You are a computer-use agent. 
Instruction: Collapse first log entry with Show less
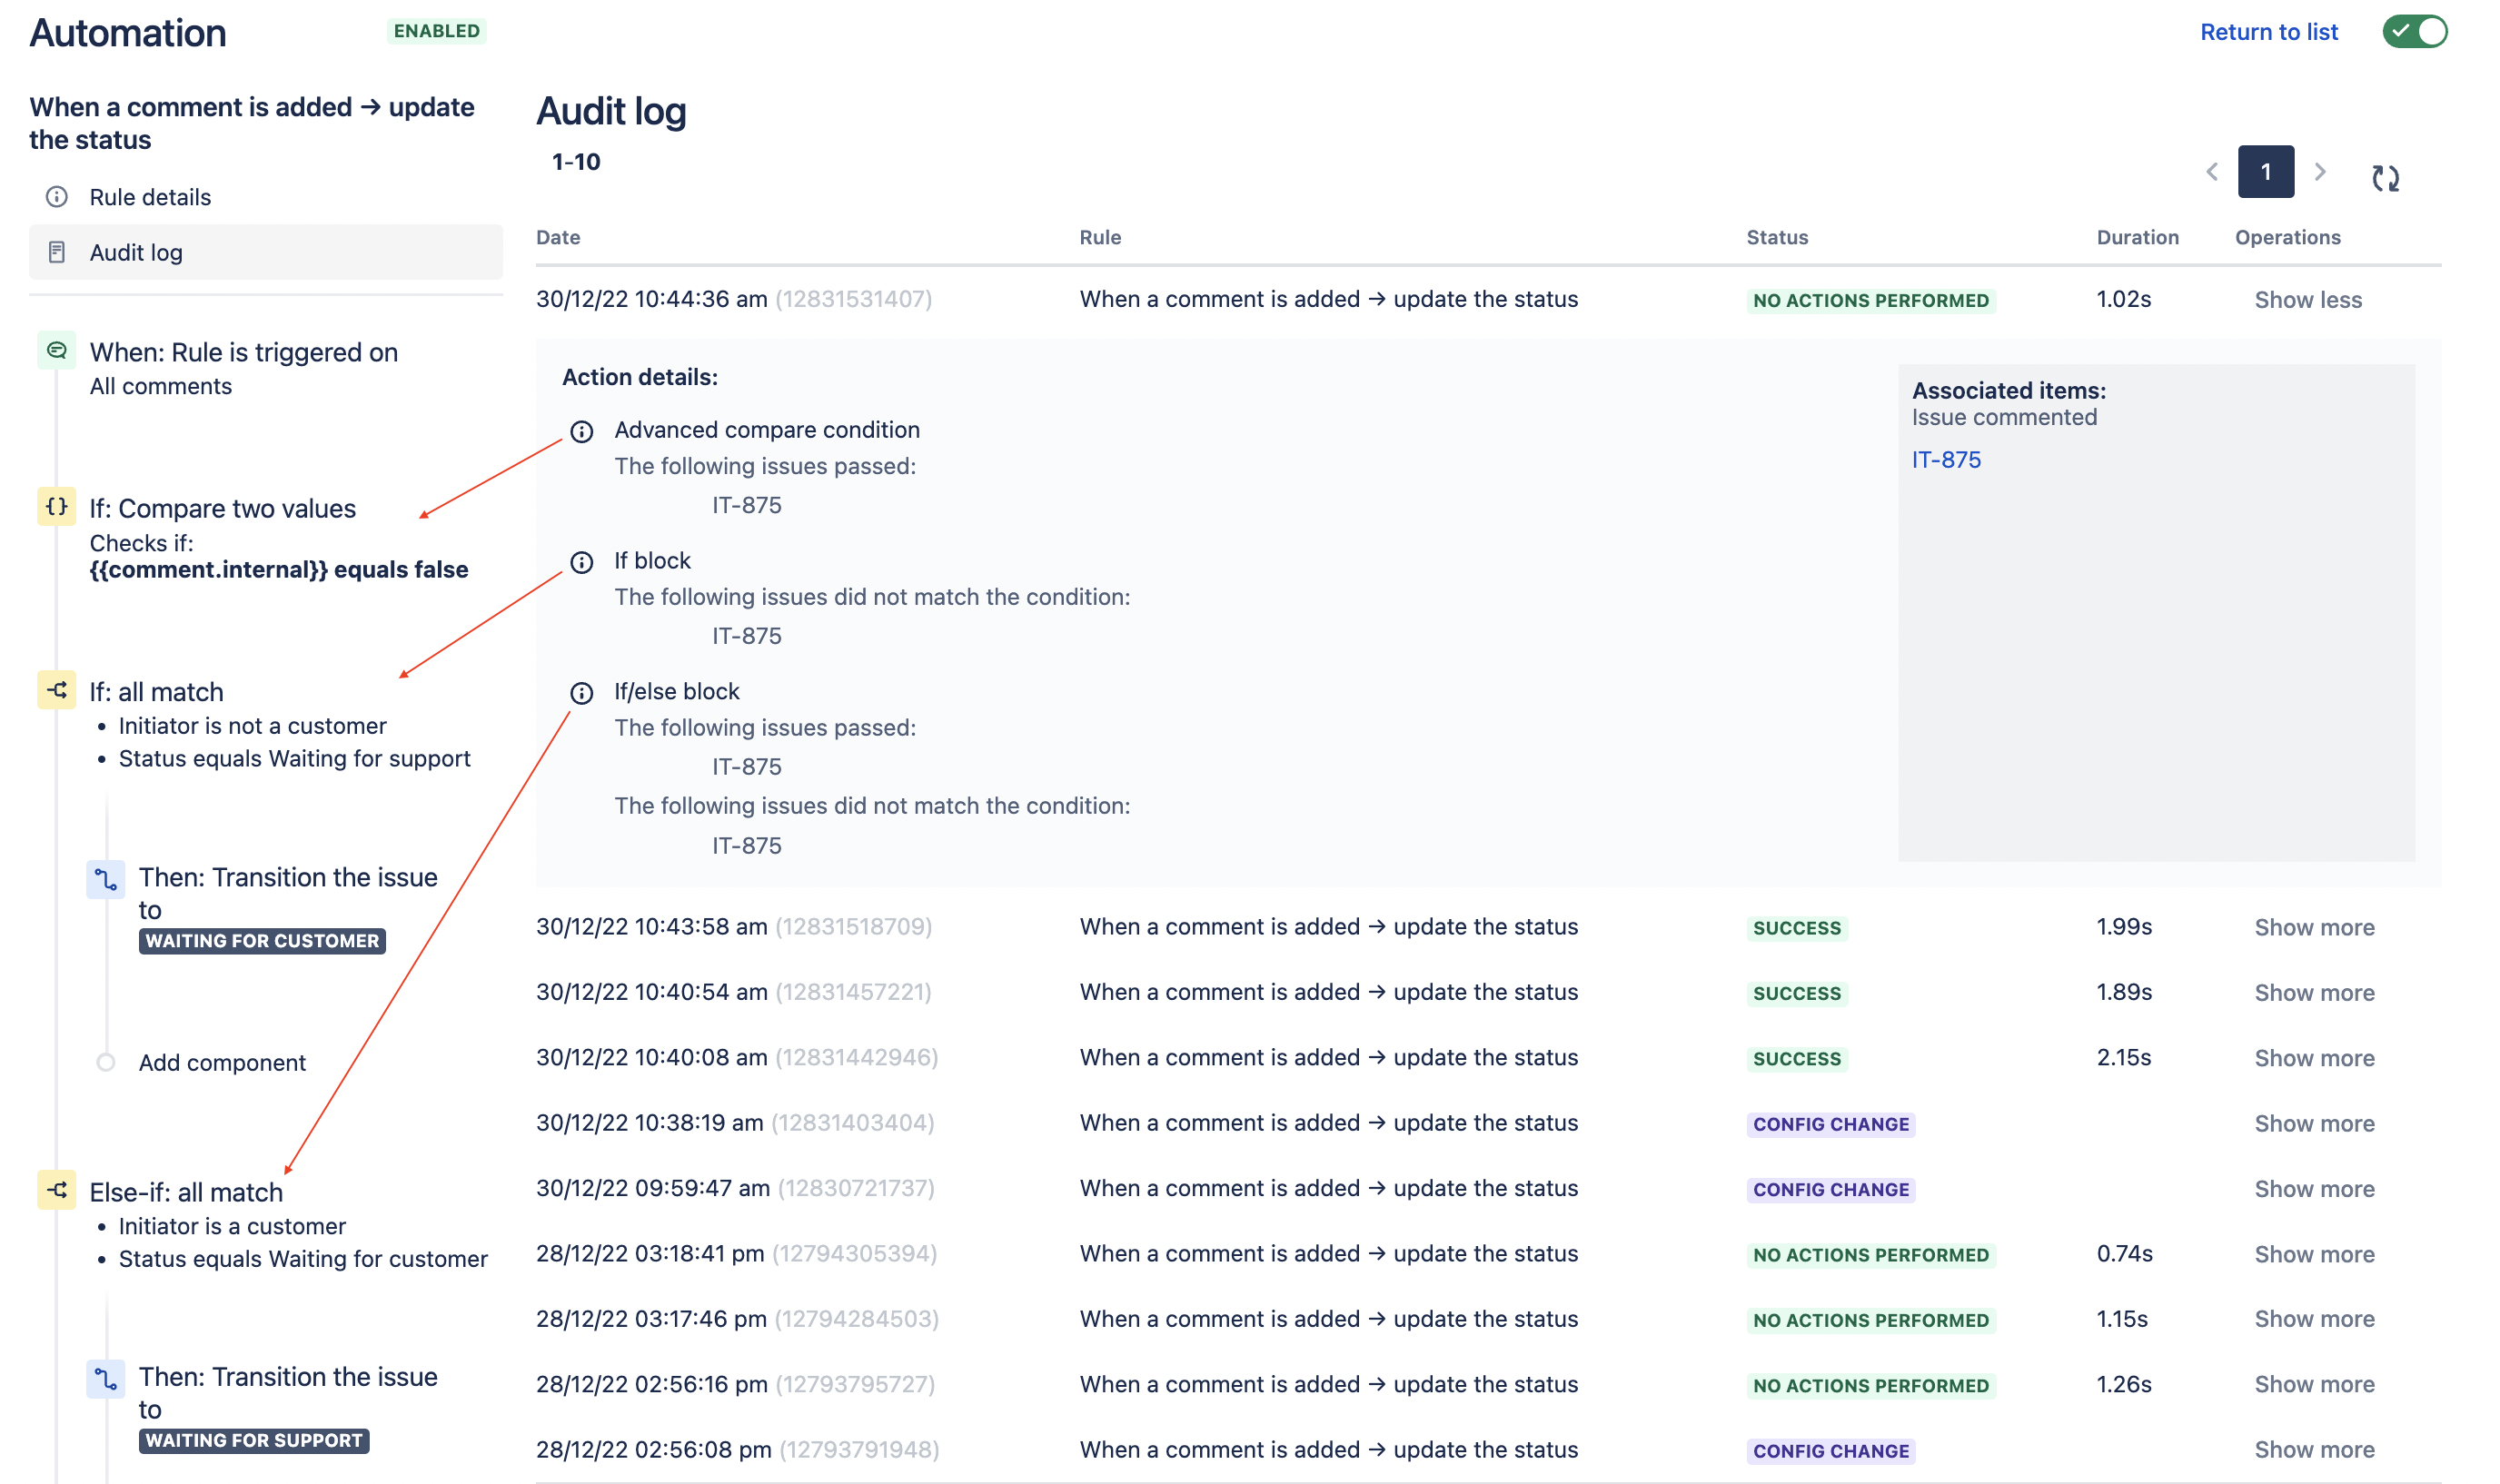click(x=2307, y=300)
